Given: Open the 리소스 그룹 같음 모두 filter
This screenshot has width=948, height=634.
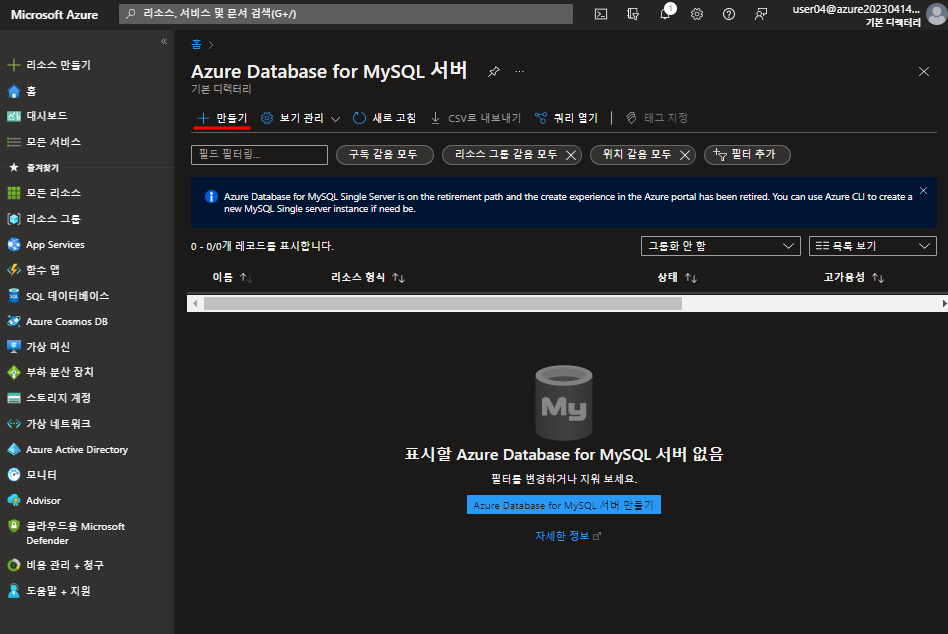Looking at the screenshot, I should (505, 155).
